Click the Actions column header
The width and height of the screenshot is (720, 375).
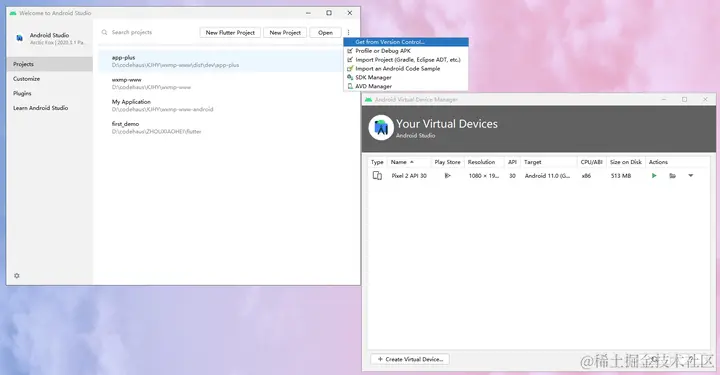click(678, 162)
